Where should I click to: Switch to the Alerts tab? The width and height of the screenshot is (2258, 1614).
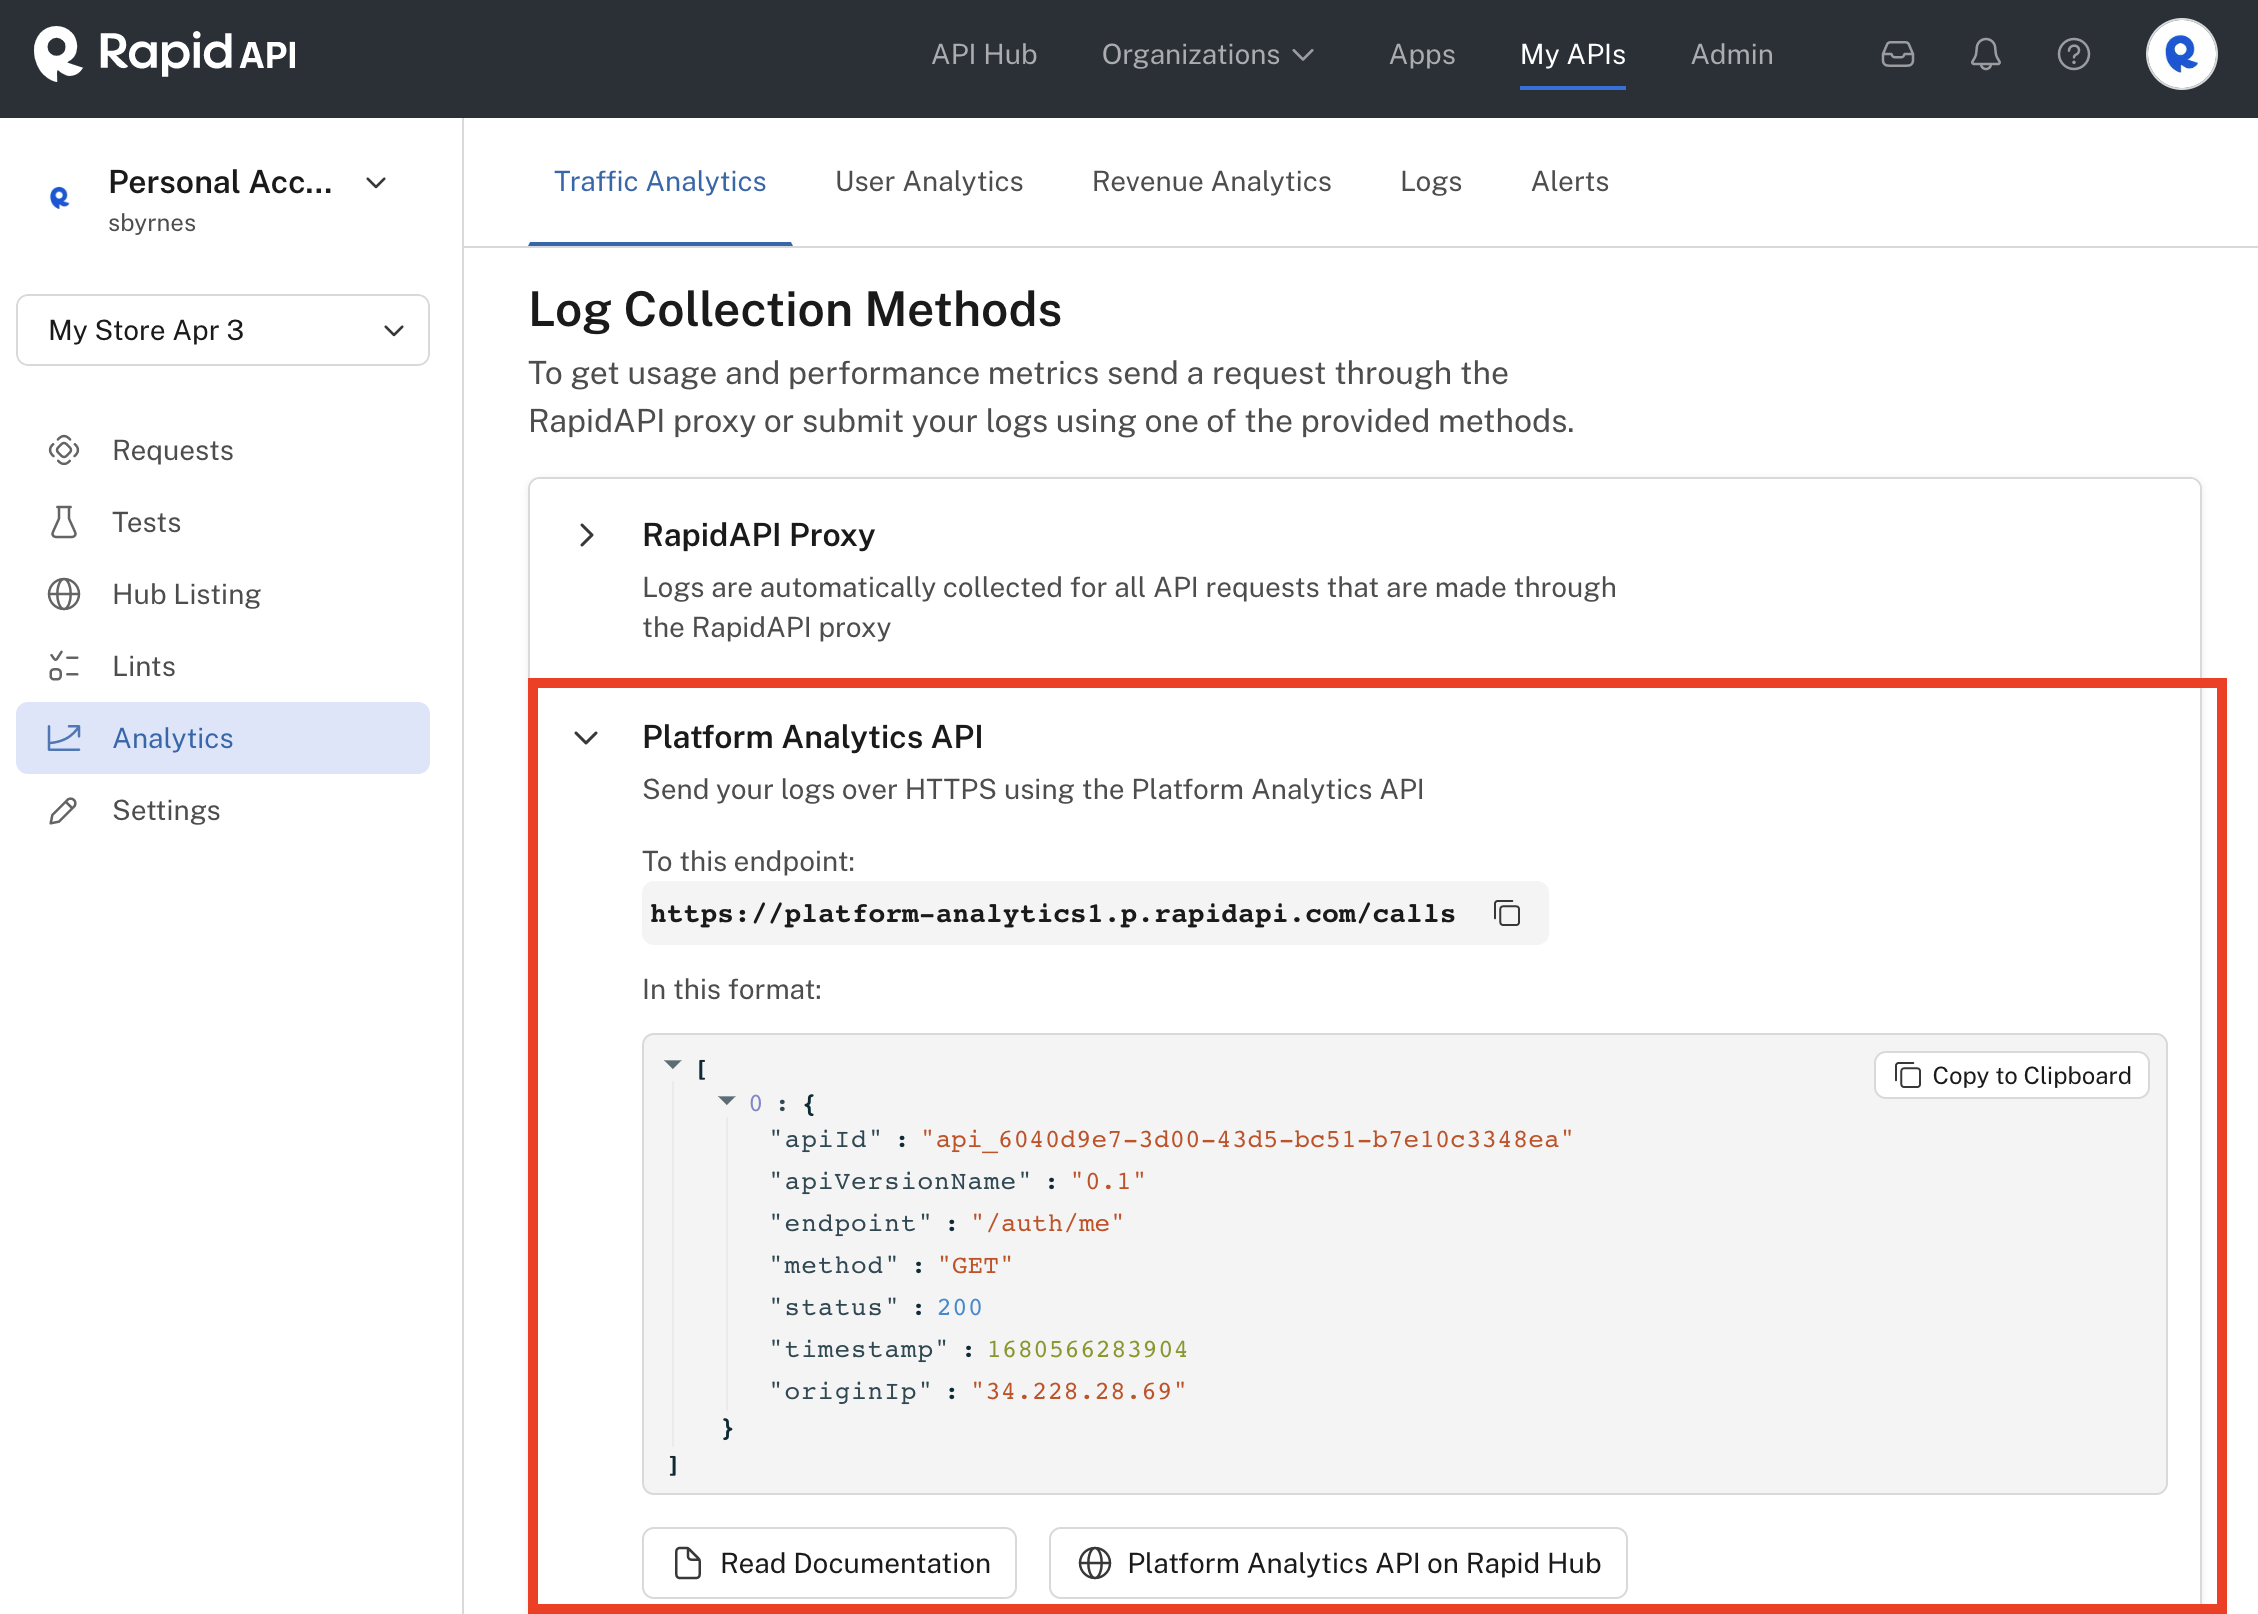(x=1570, y=181)
